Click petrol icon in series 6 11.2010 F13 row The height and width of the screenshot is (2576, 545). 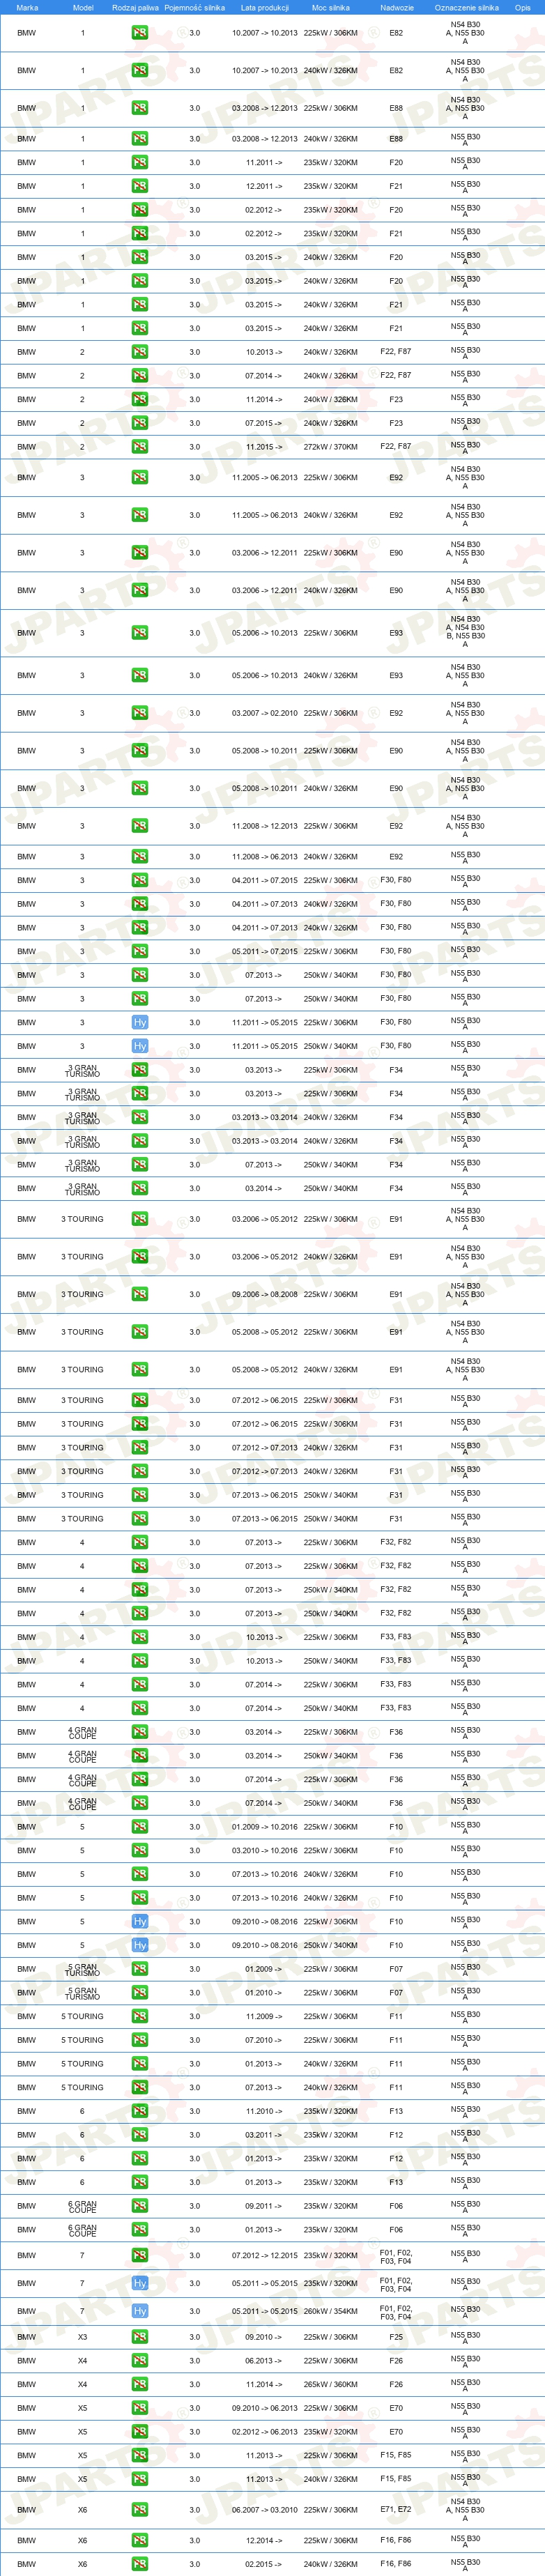[140, 2111]
